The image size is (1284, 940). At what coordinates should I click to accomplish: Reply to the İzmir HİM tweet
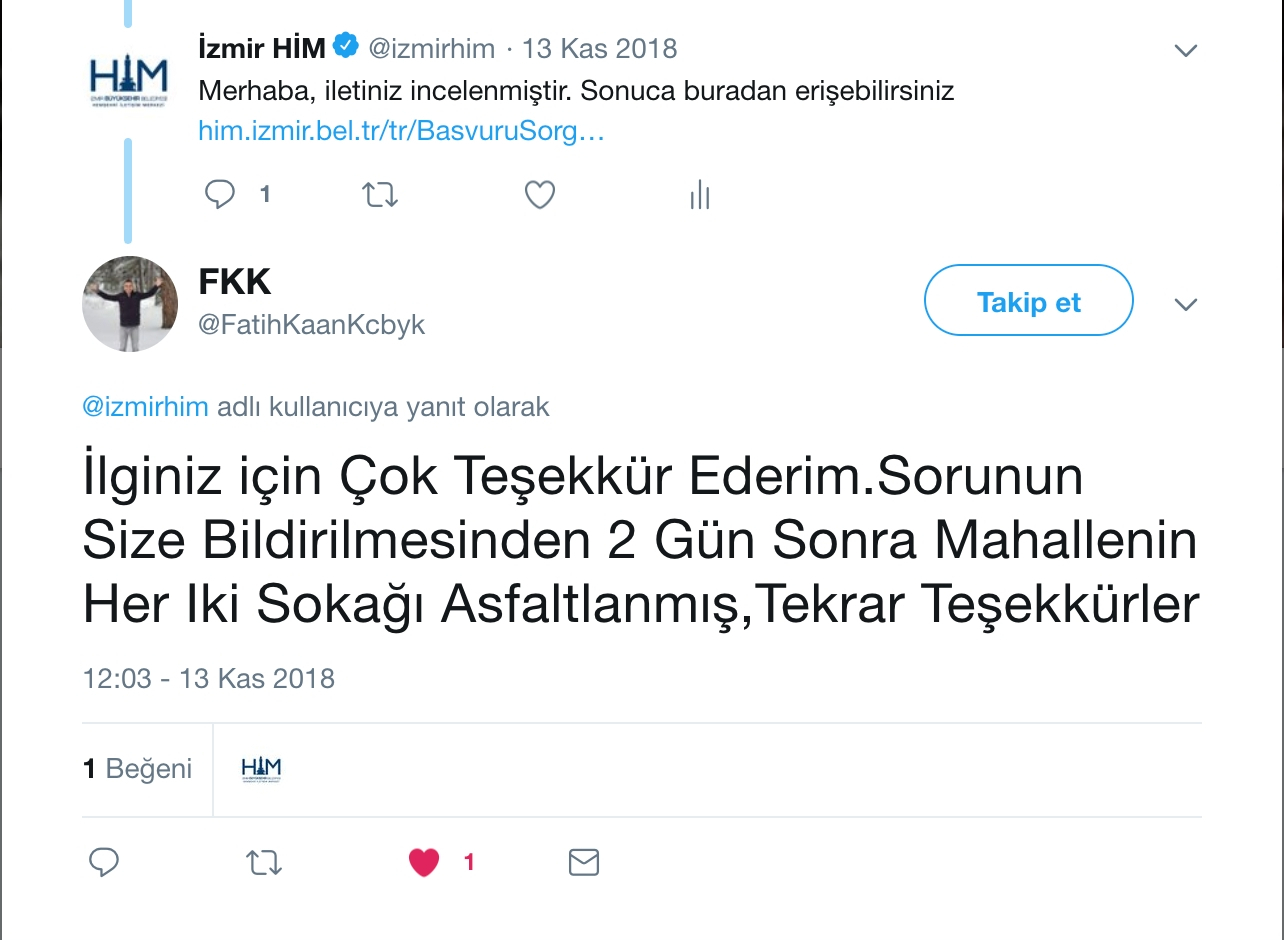[220, 194]
